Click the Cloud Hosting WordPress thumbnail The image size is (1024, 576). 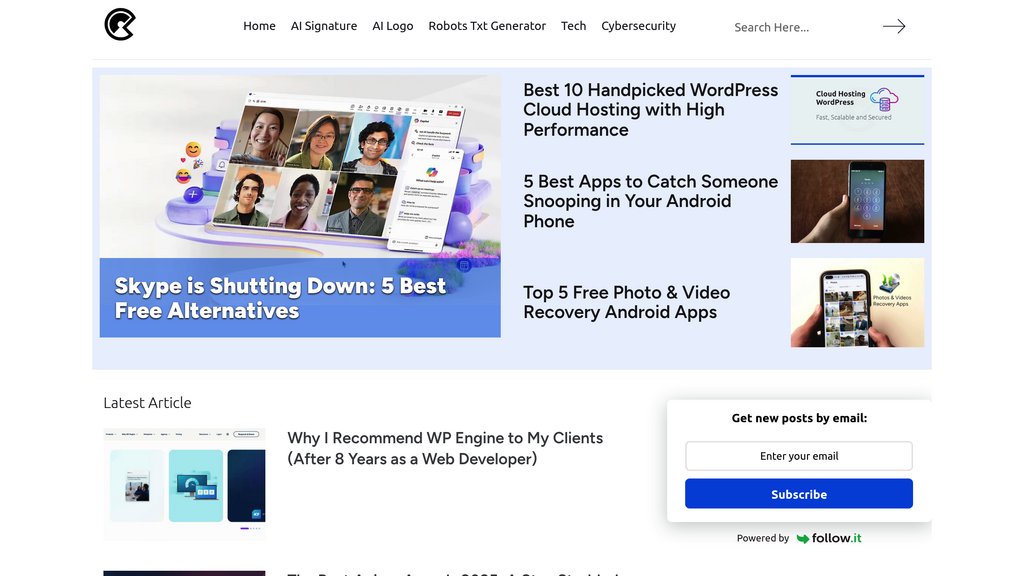[x=857, y=110]
